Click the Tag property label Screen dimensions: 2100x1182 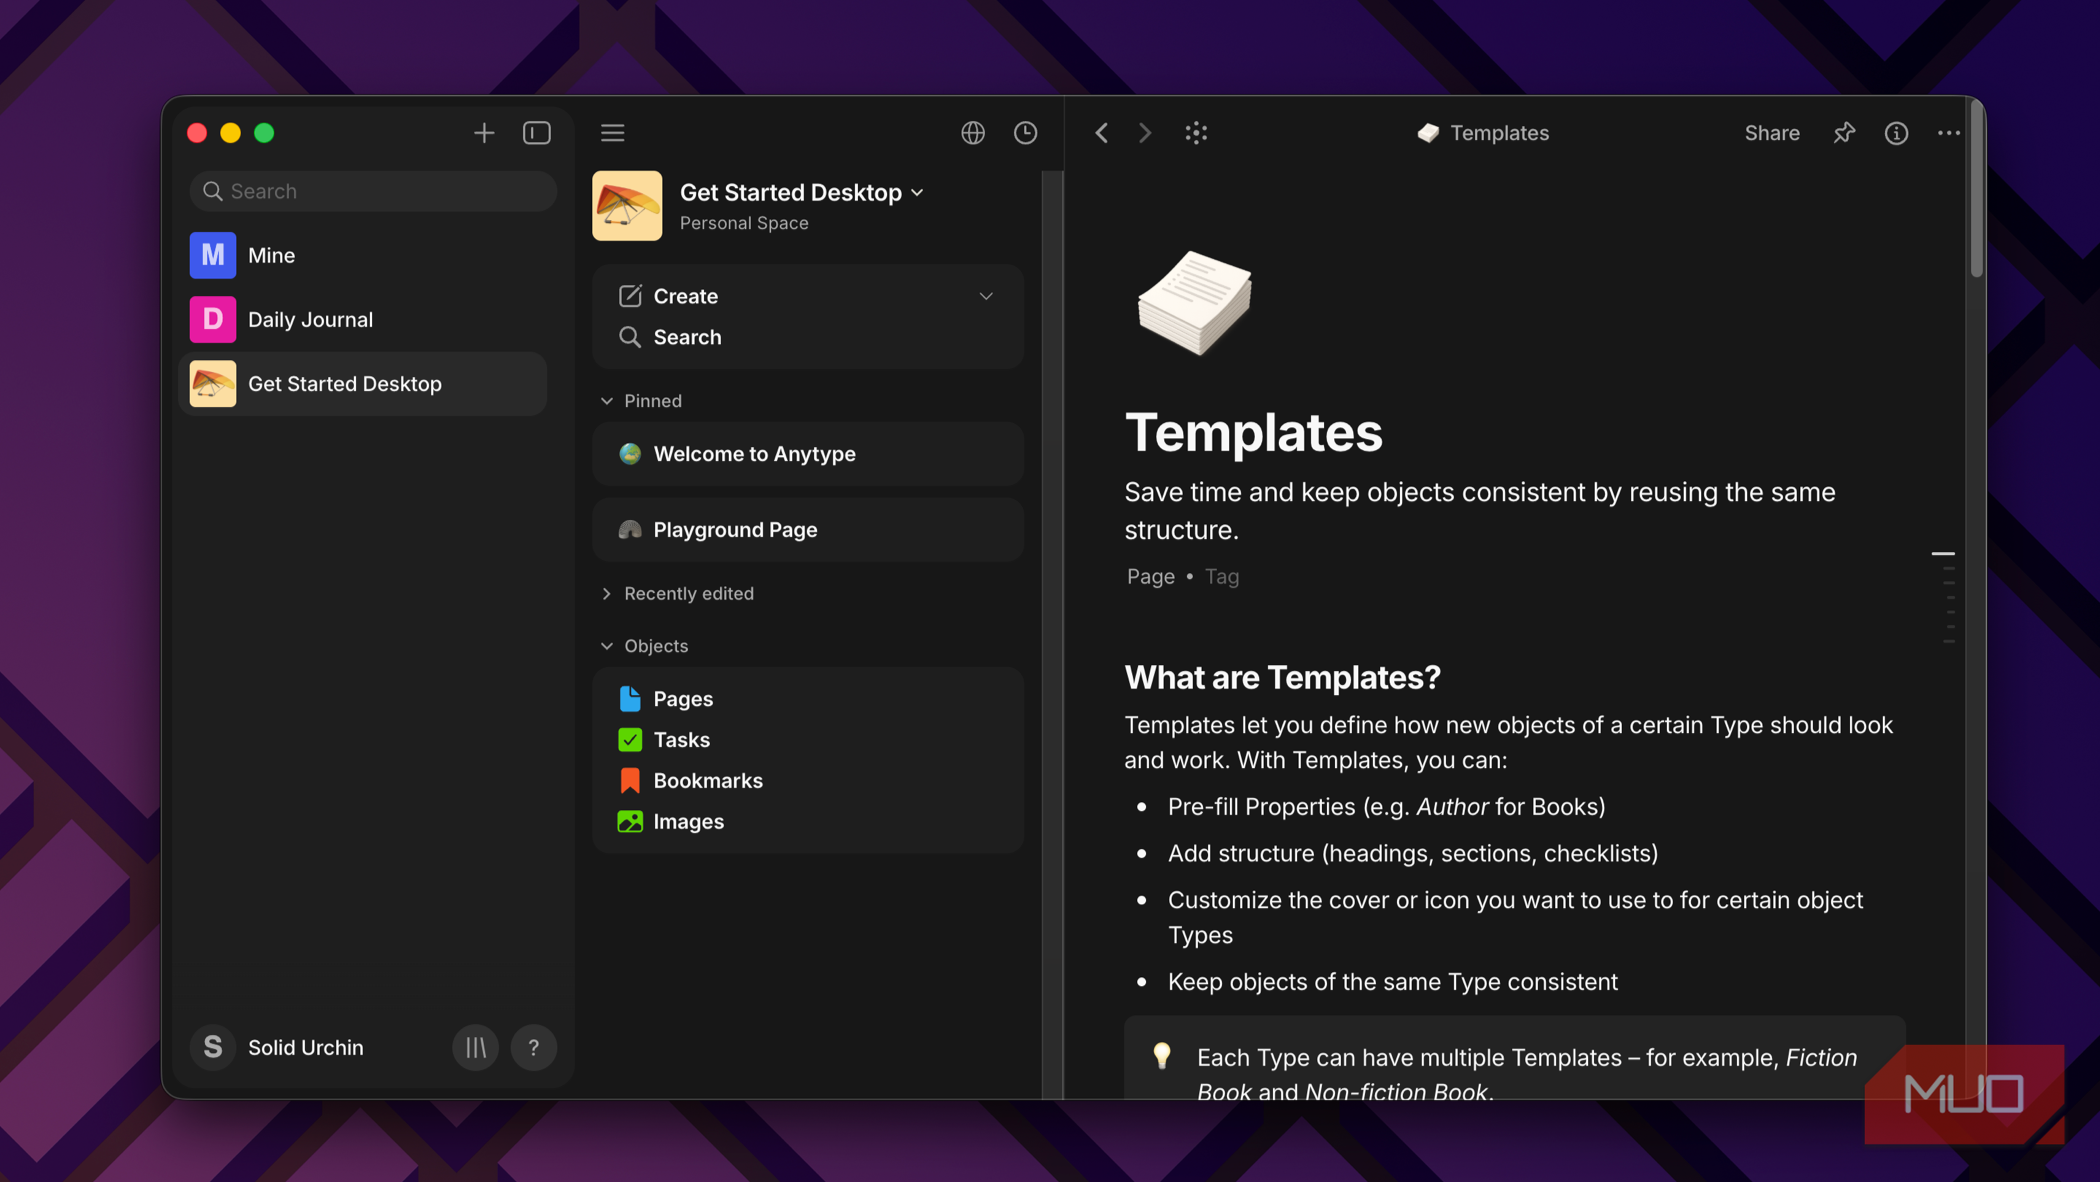(x=1221, y=577)
